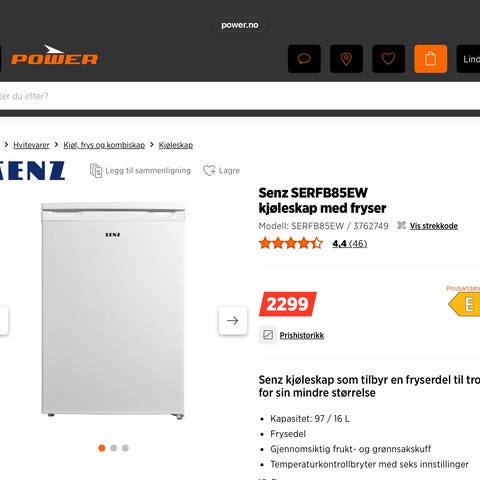480x480 pixels.
Task: Click the energy label E badge
Action: coord(465,304)
